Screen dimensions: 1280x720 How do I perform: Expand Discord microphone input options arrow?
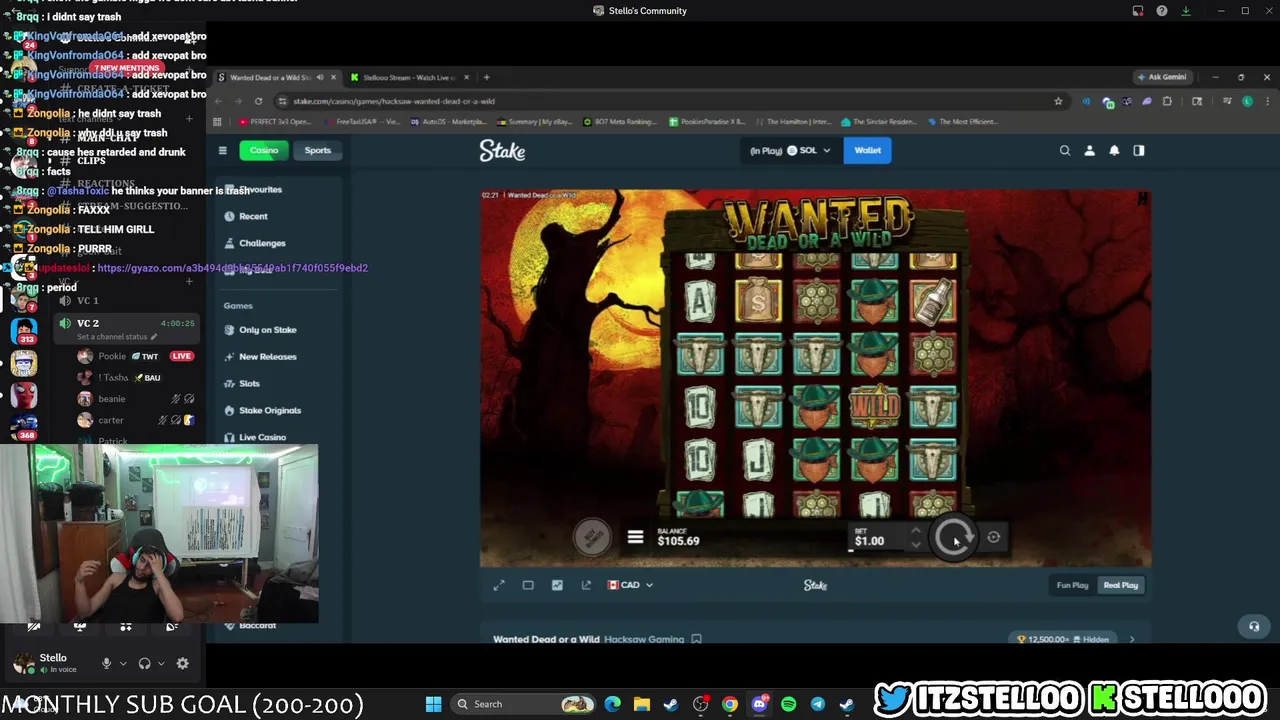click(123, 663)
